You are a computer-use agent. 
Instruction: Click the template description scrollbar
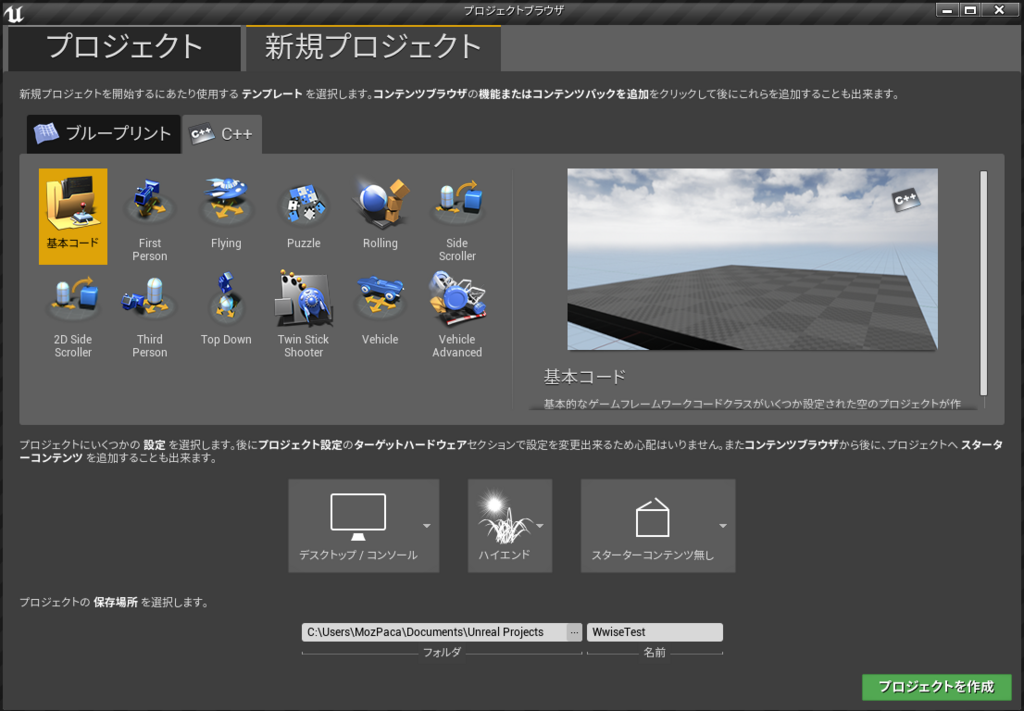[984, 283]
